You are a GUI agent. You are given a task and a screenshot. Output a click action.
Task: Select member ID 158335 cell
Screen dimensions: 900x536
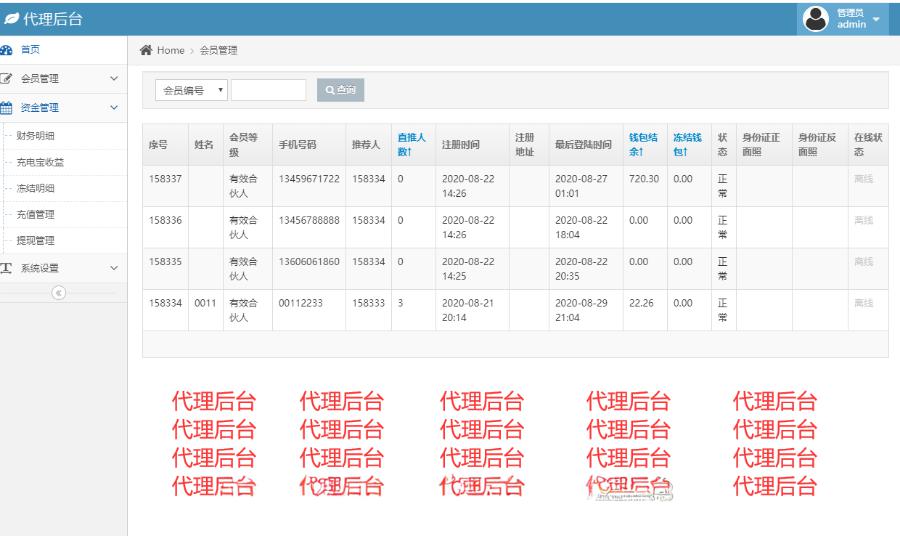(x=165, y=262)
